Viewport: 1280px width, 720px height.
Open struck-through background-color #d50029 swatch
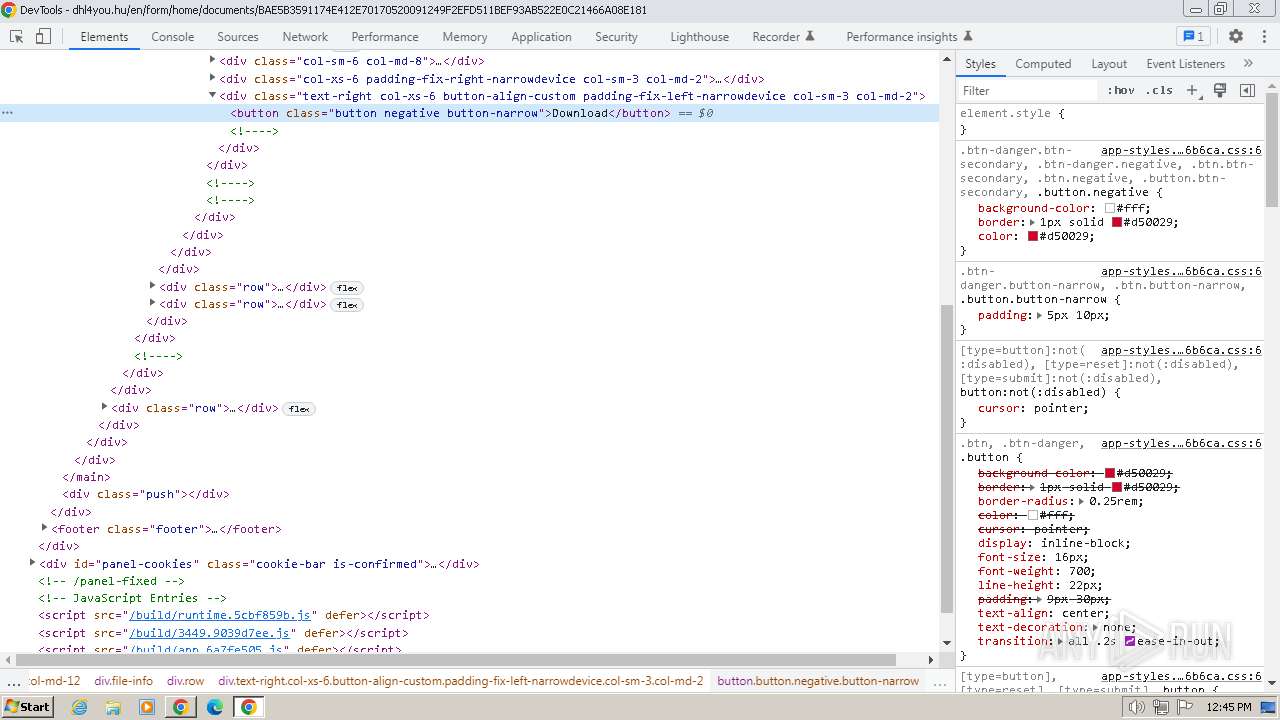pos(1110,473)
